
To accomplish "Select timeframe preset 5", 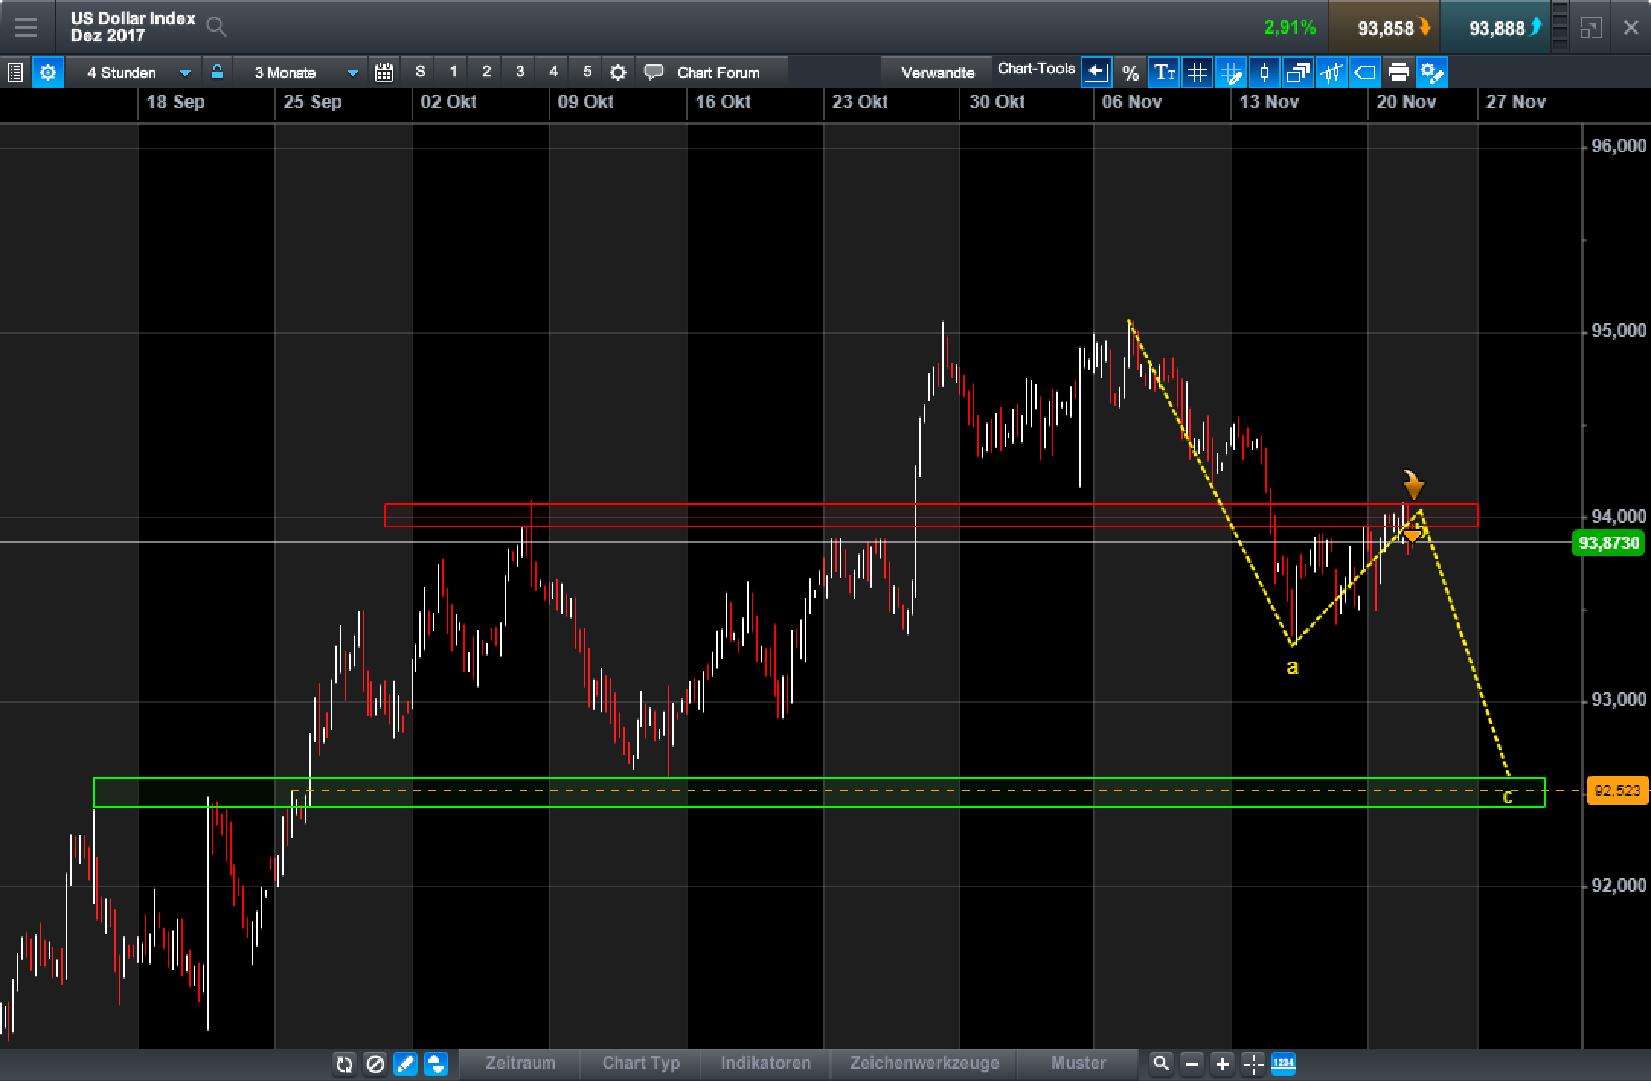I will [586, 72].
